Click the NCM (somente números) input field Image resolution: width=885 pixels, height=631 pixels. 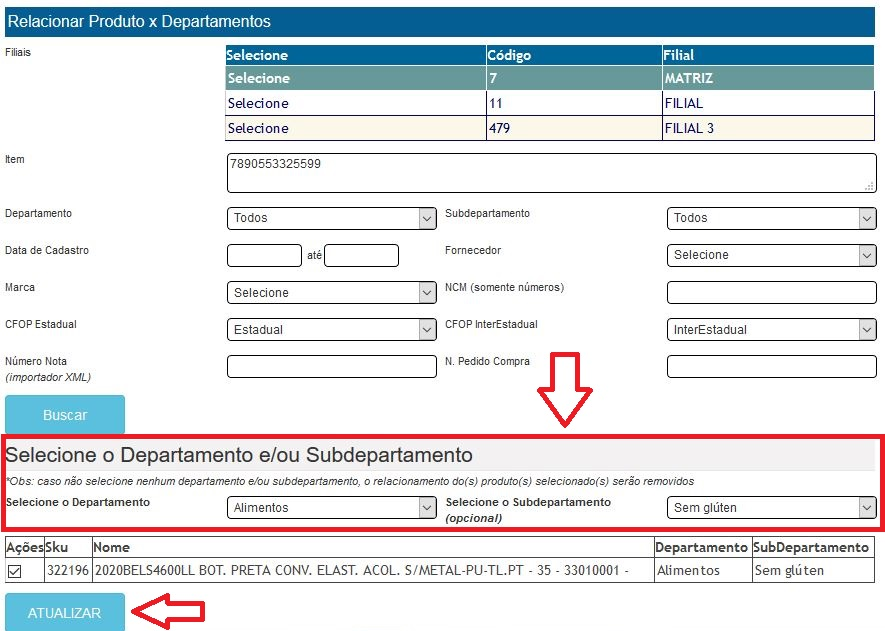tap(772, 292)
